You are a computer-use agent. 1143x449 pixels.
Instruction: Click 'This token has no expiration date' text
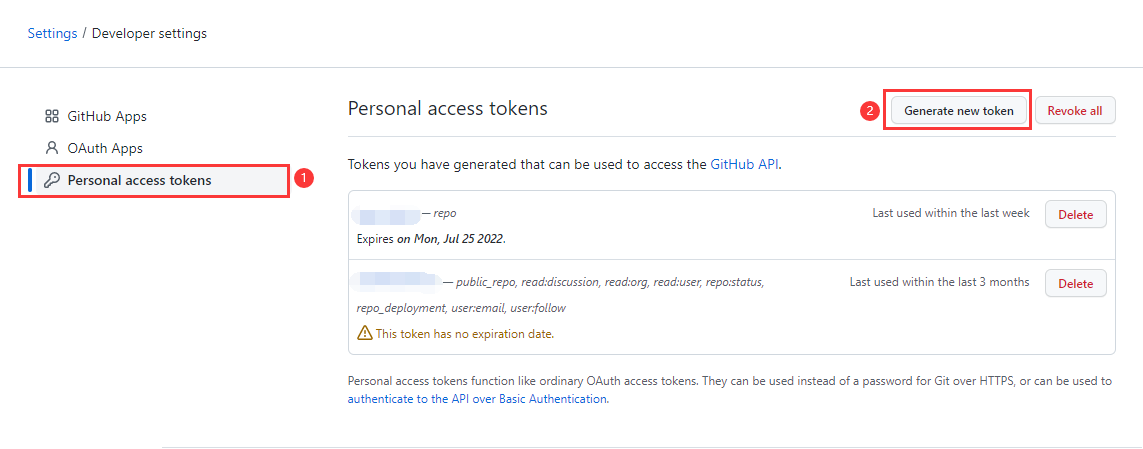click(465, 335)
